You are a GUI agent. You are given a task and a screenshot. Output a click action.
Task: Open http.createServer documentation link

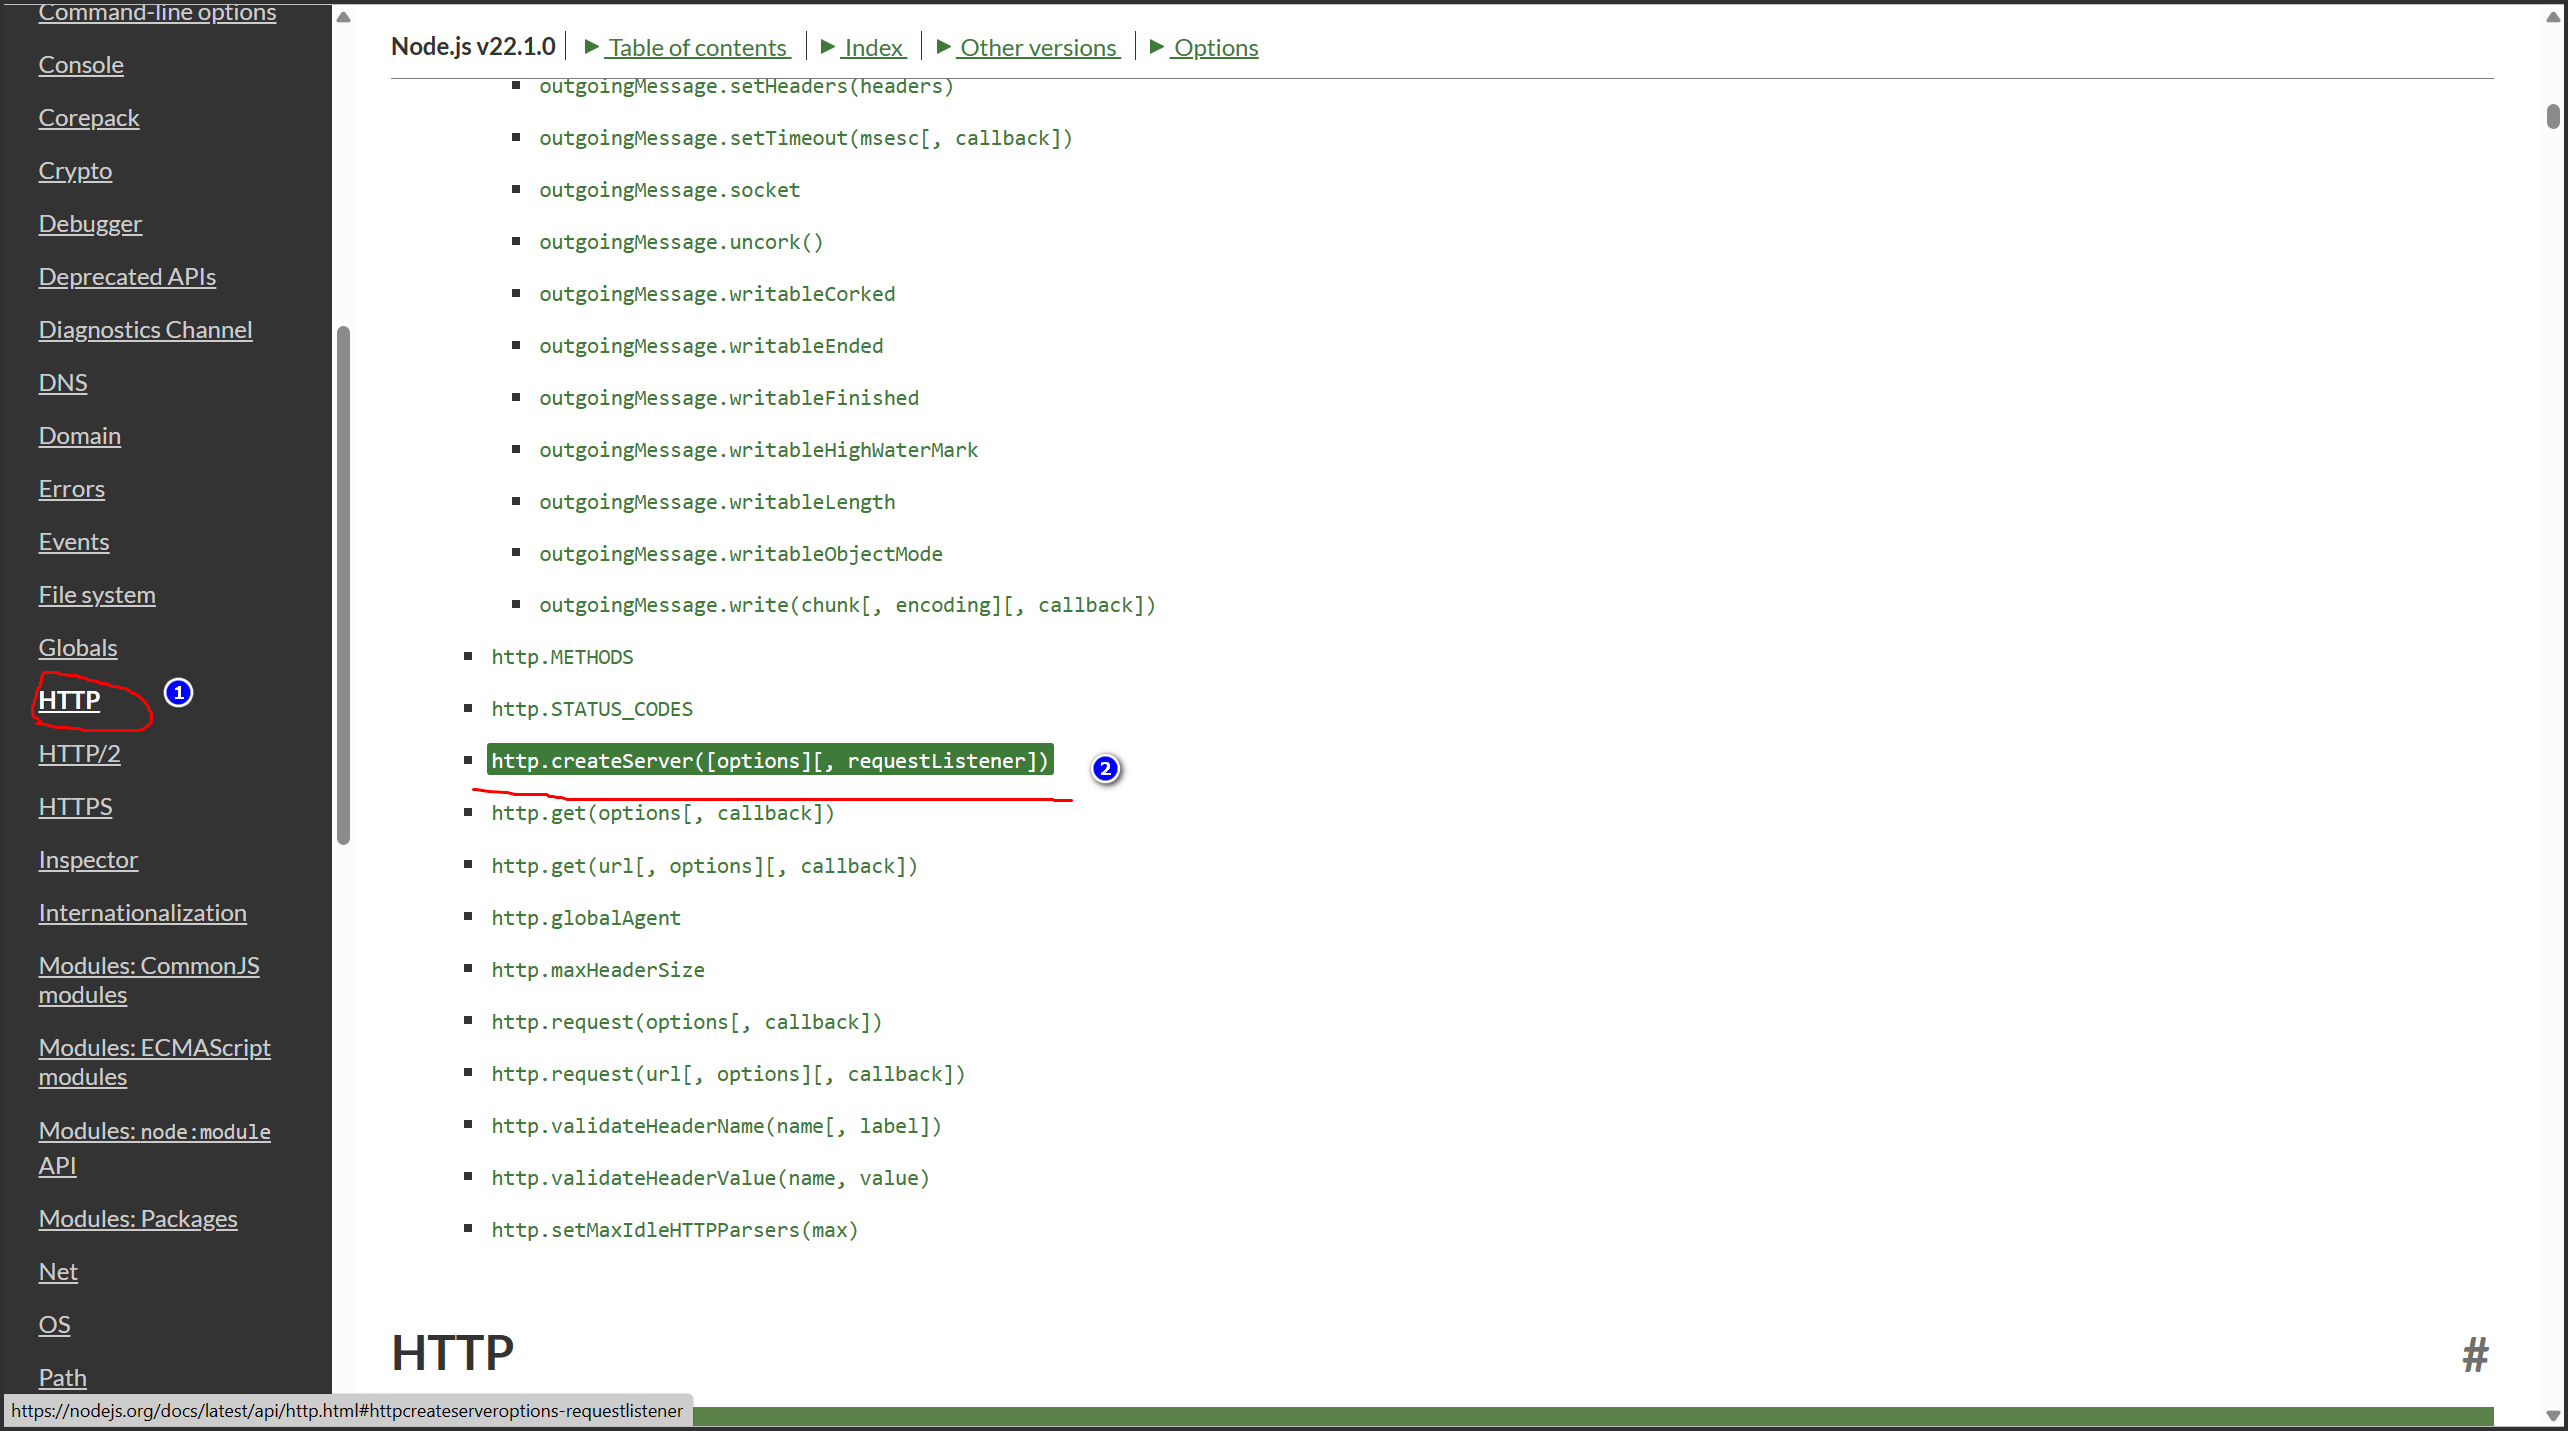point(770,760)
